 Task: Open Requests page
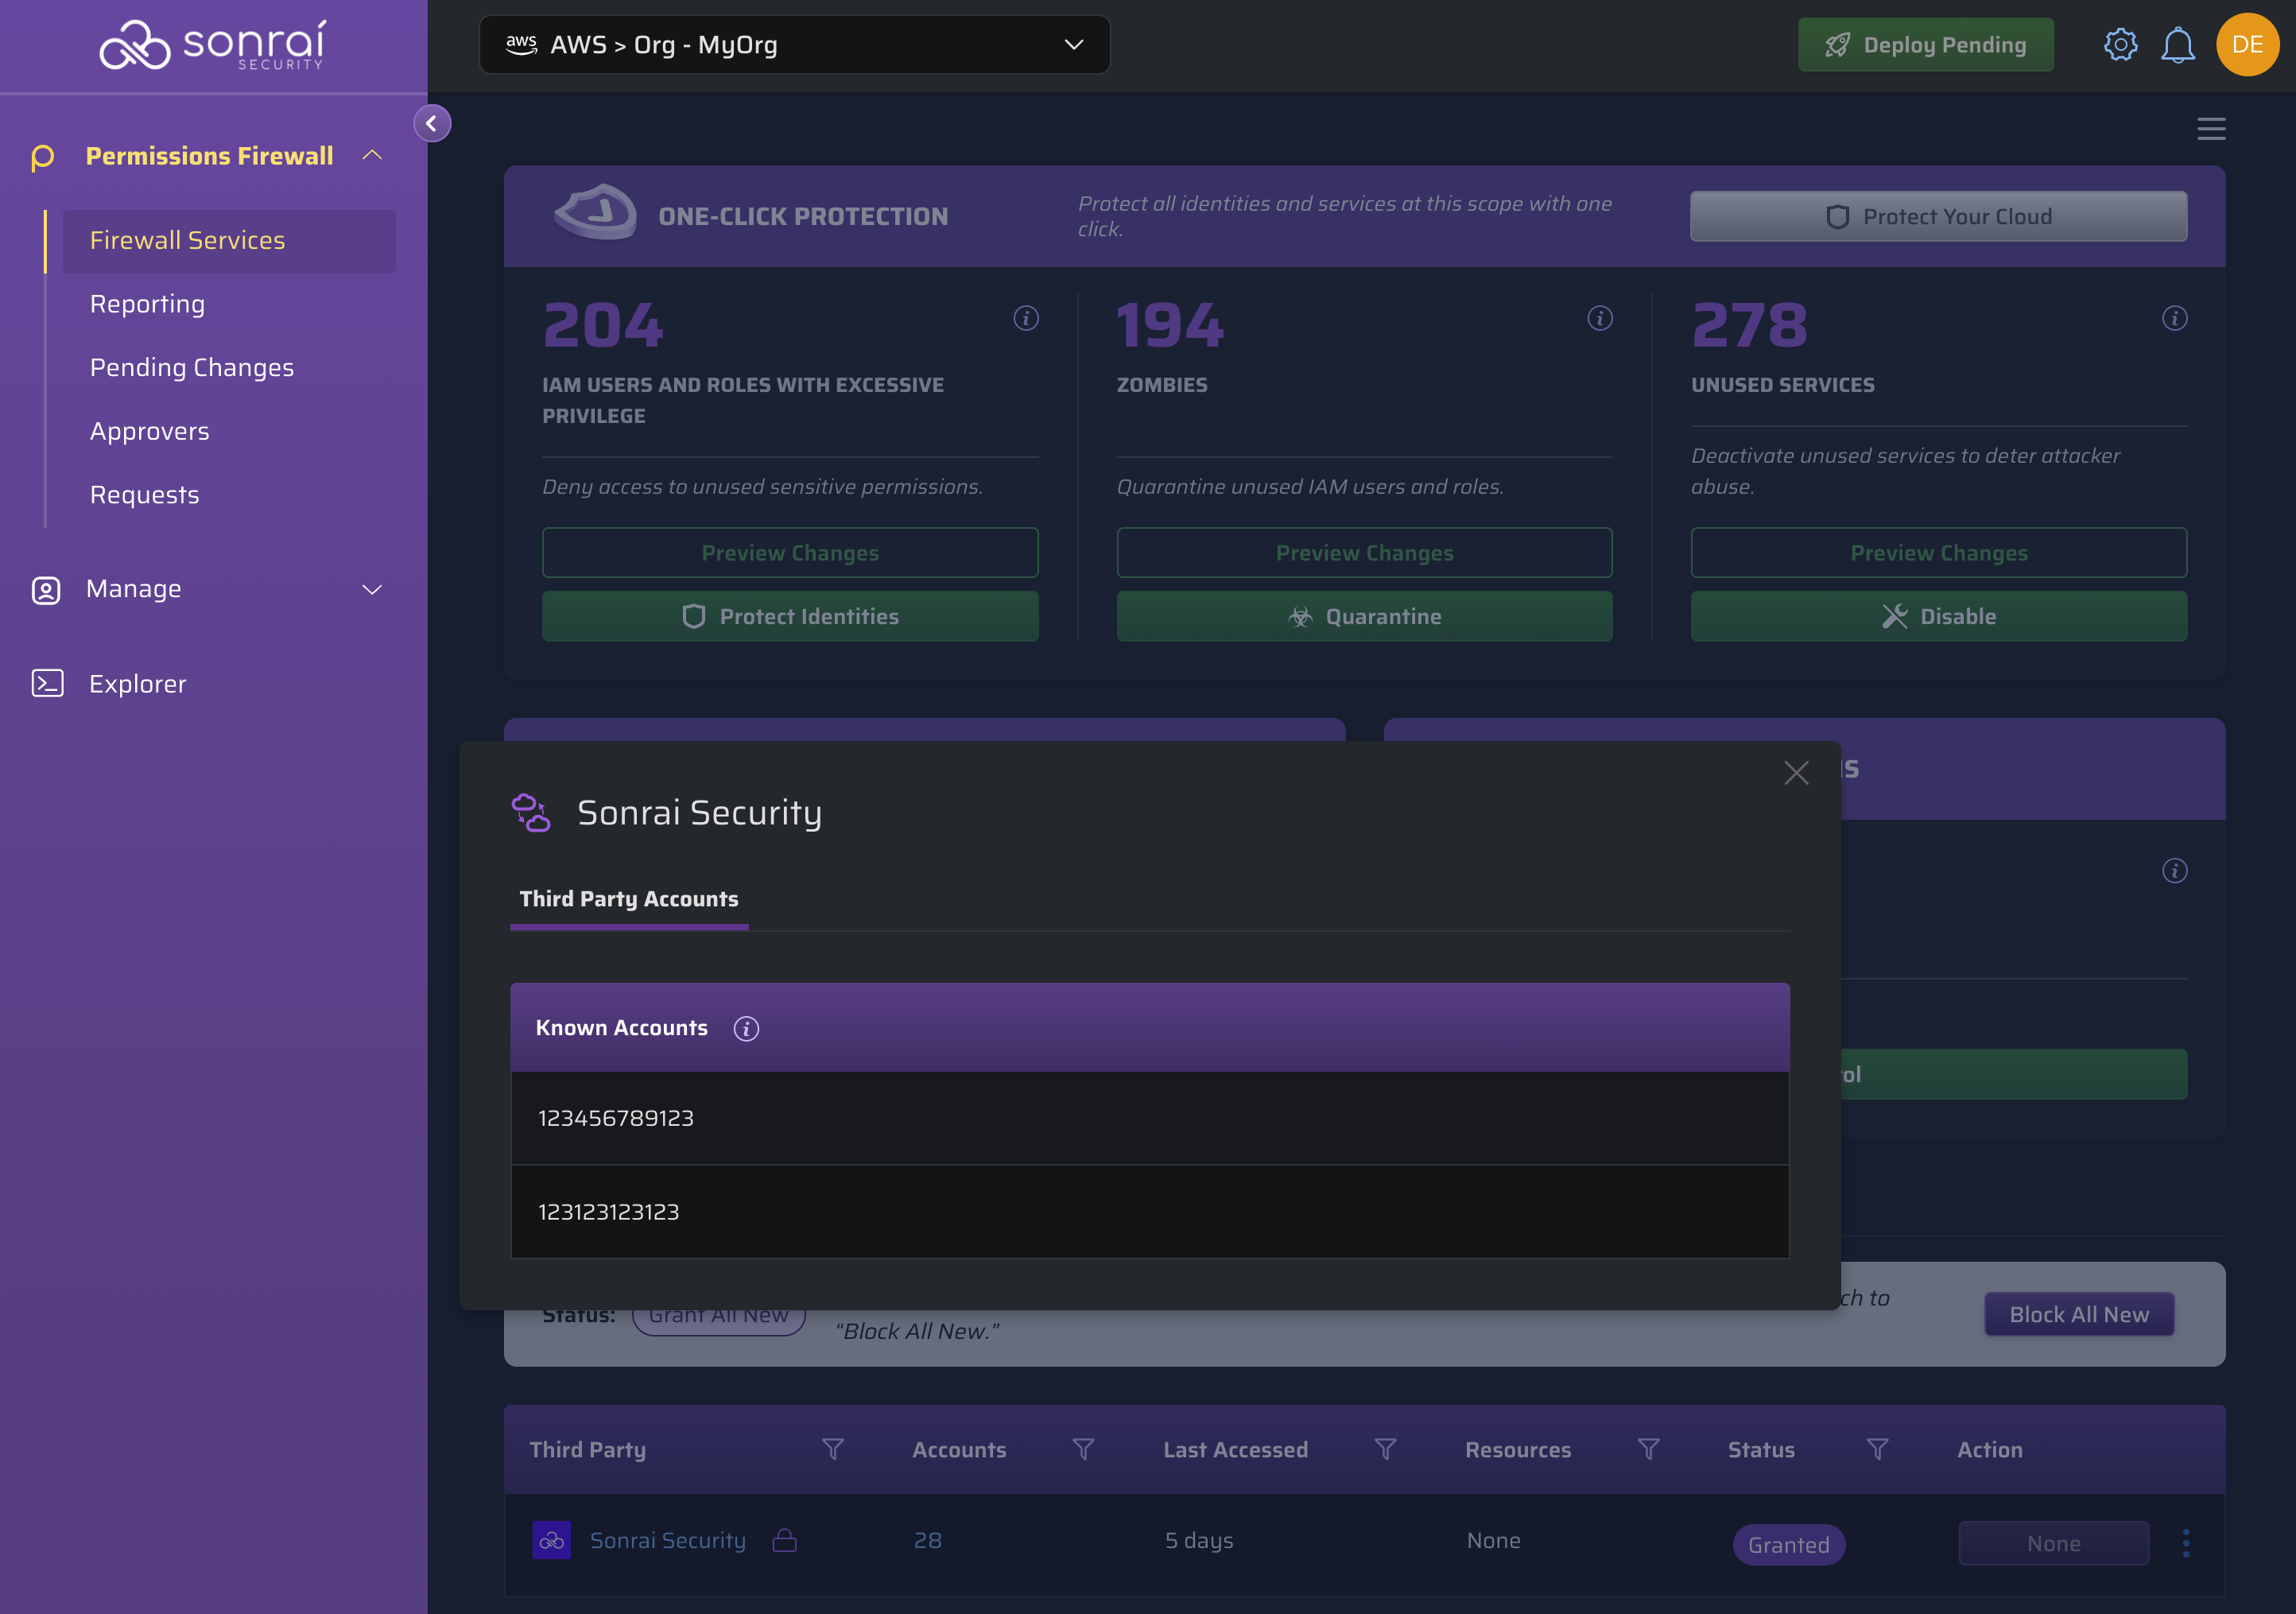(x=145, y=495)
